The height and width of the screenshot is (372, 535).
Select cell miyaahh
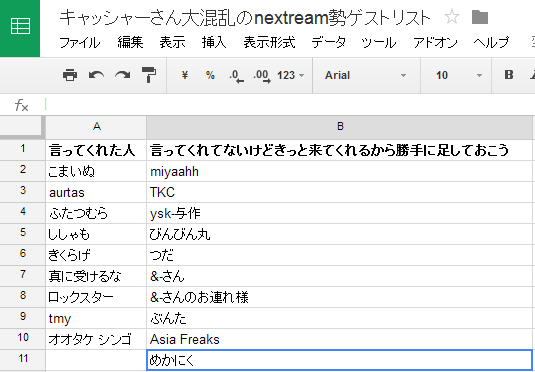coord(339,171)
